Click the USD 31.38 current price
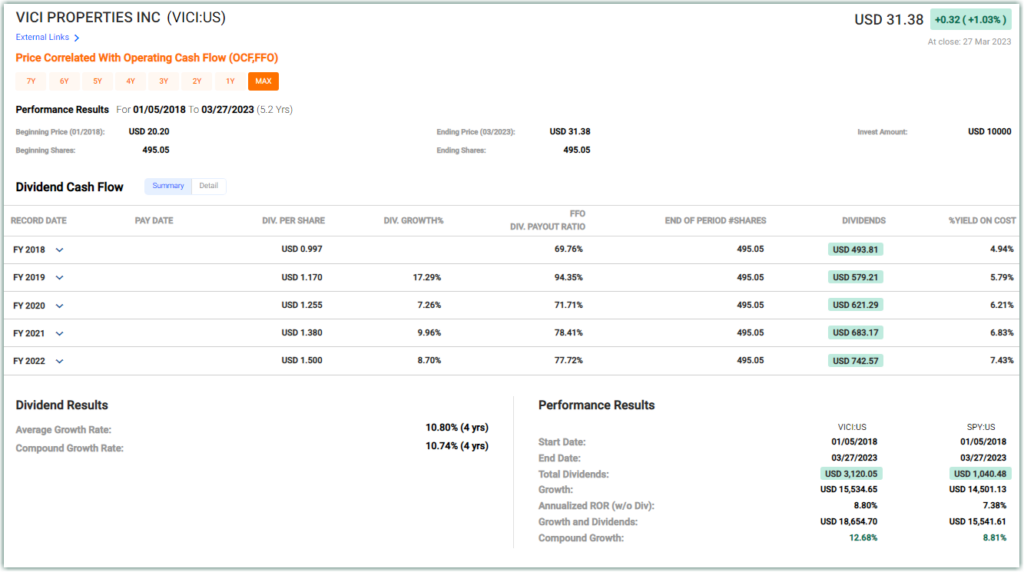 889,20
